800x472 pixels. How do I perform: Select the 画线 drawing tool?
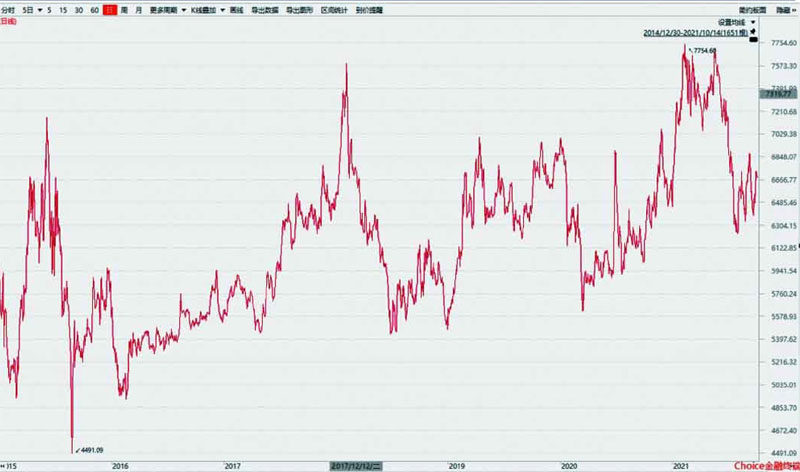coord(236,8)
